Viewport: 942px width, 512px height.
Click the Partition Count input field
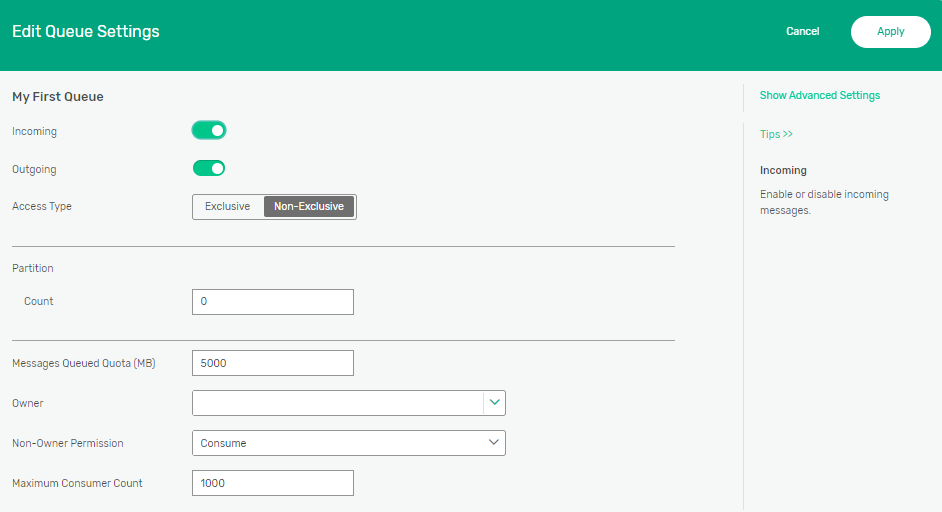pos(272,302)
